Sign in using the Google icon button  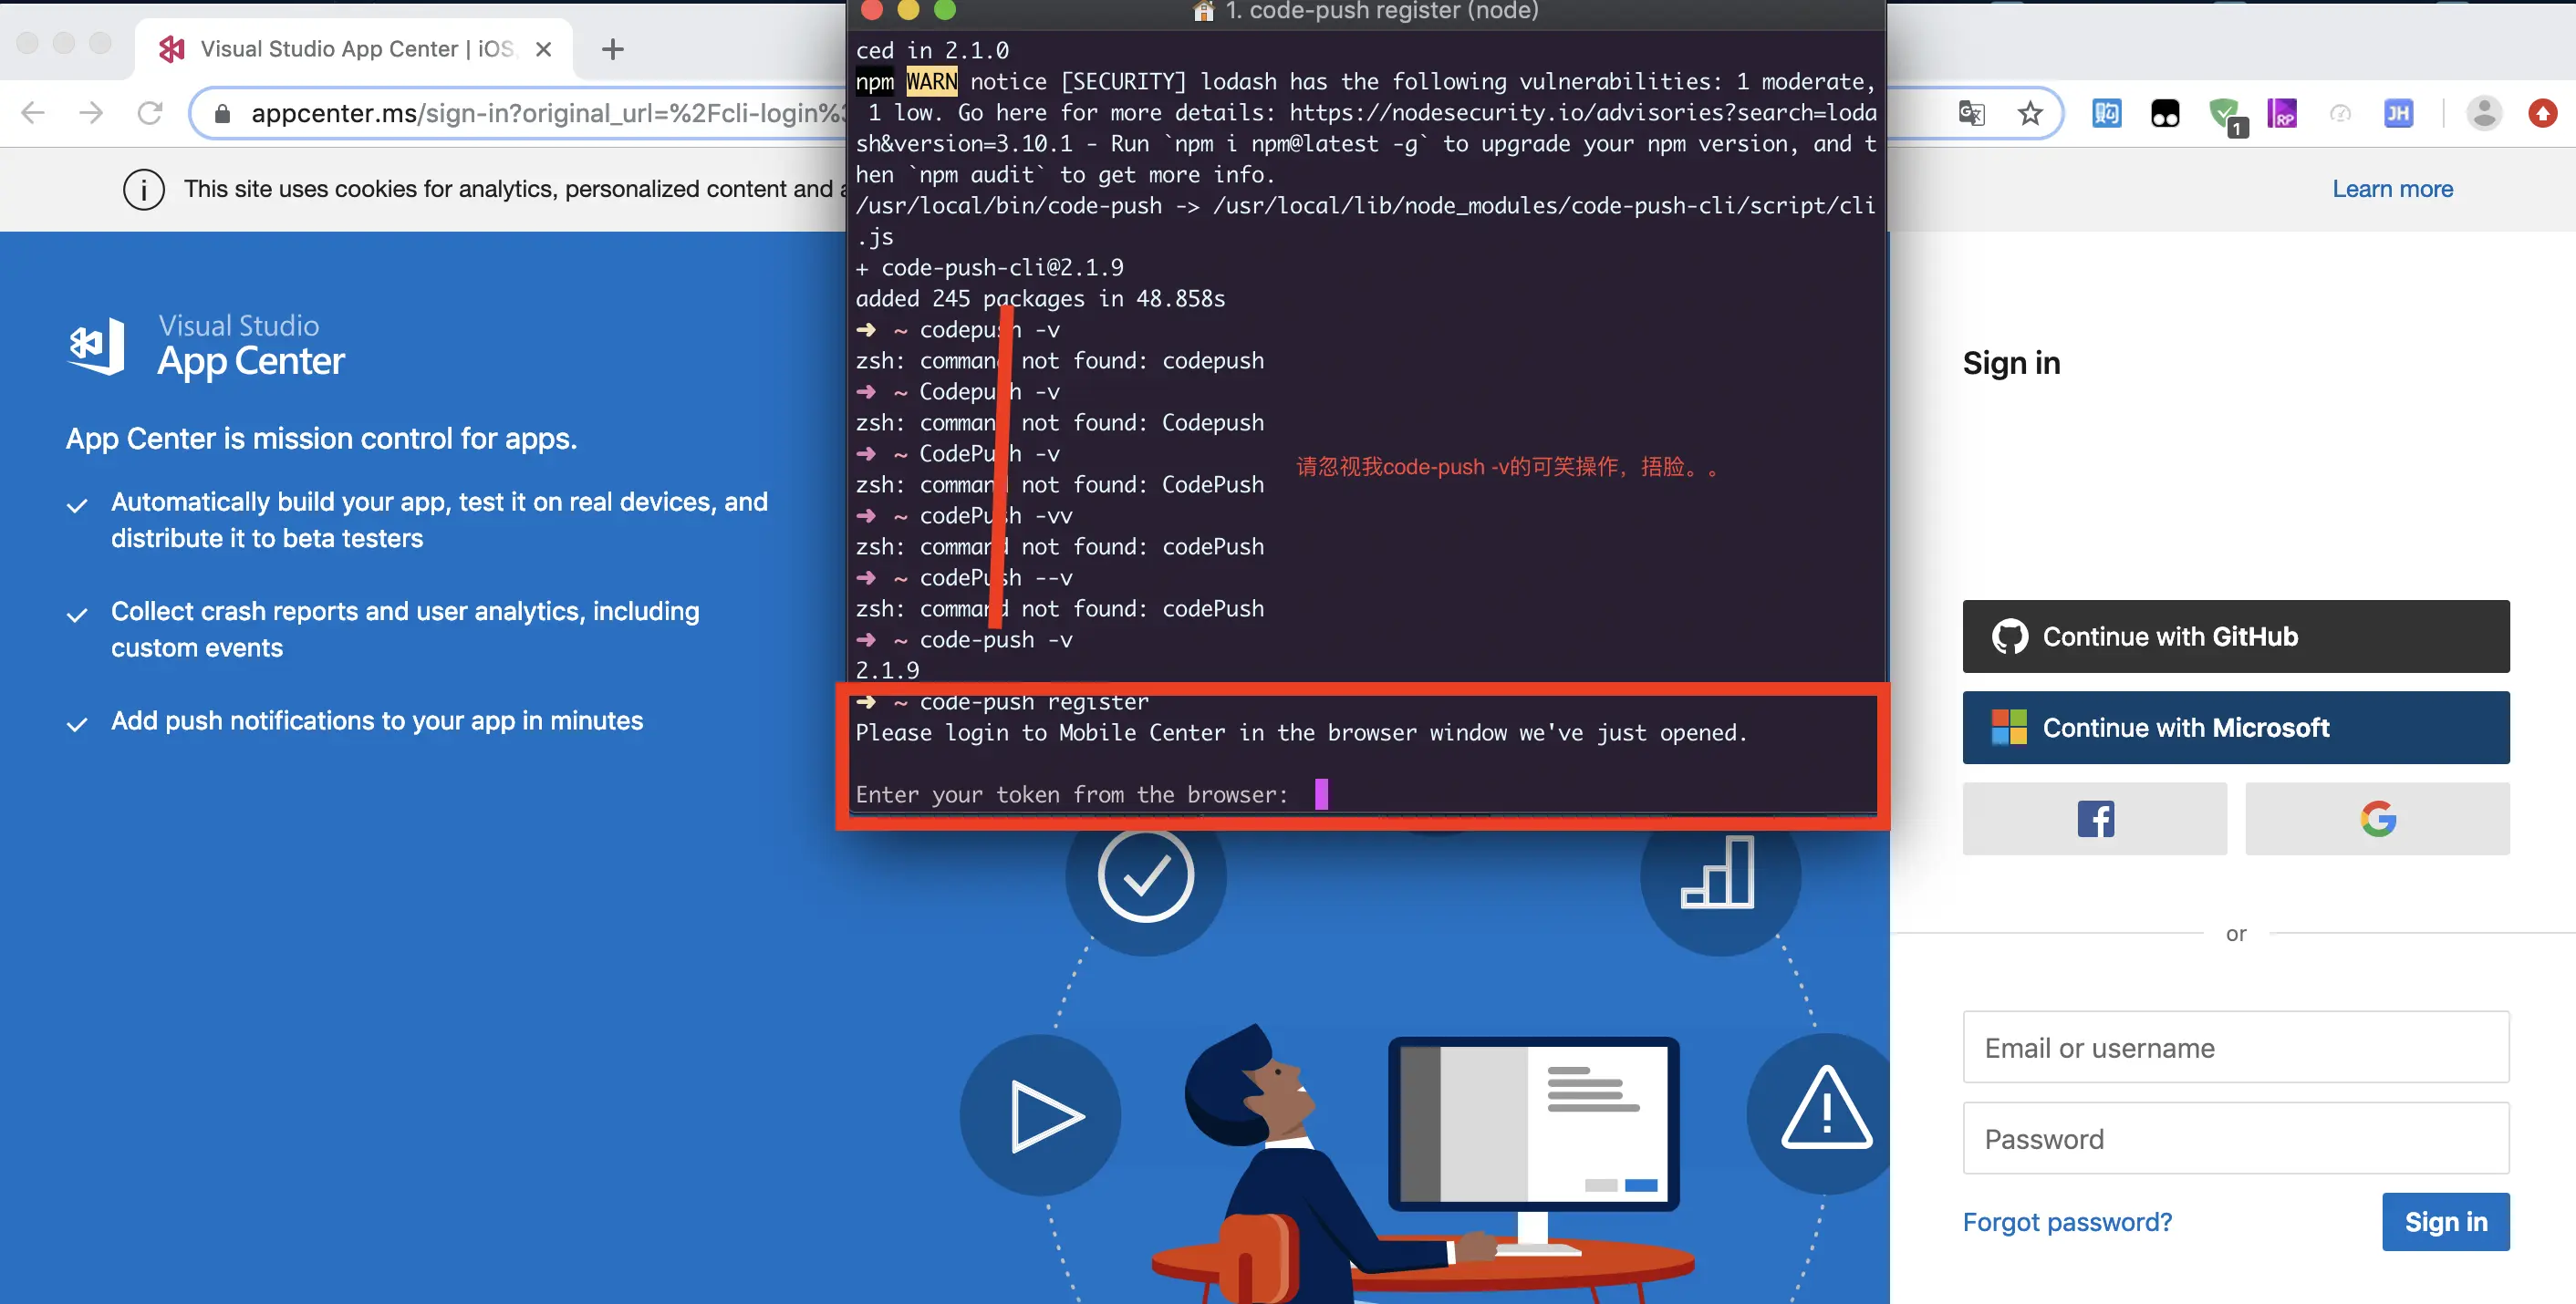[2377, 819]
